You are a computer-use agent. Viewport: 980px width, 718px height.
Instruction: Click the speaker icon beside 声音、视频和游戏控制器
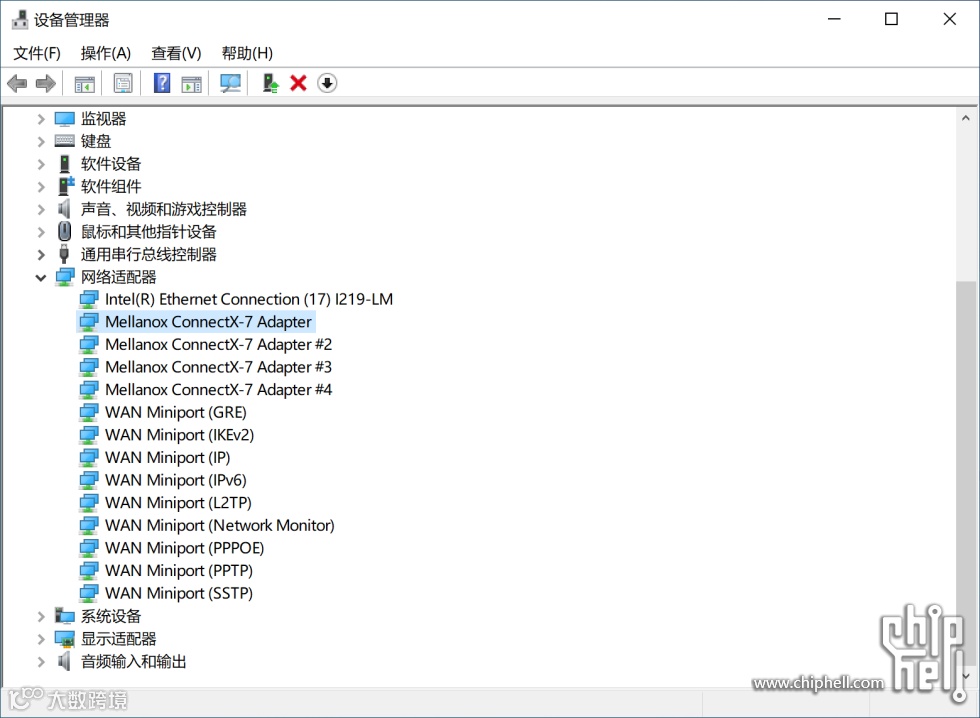(64, 209)
